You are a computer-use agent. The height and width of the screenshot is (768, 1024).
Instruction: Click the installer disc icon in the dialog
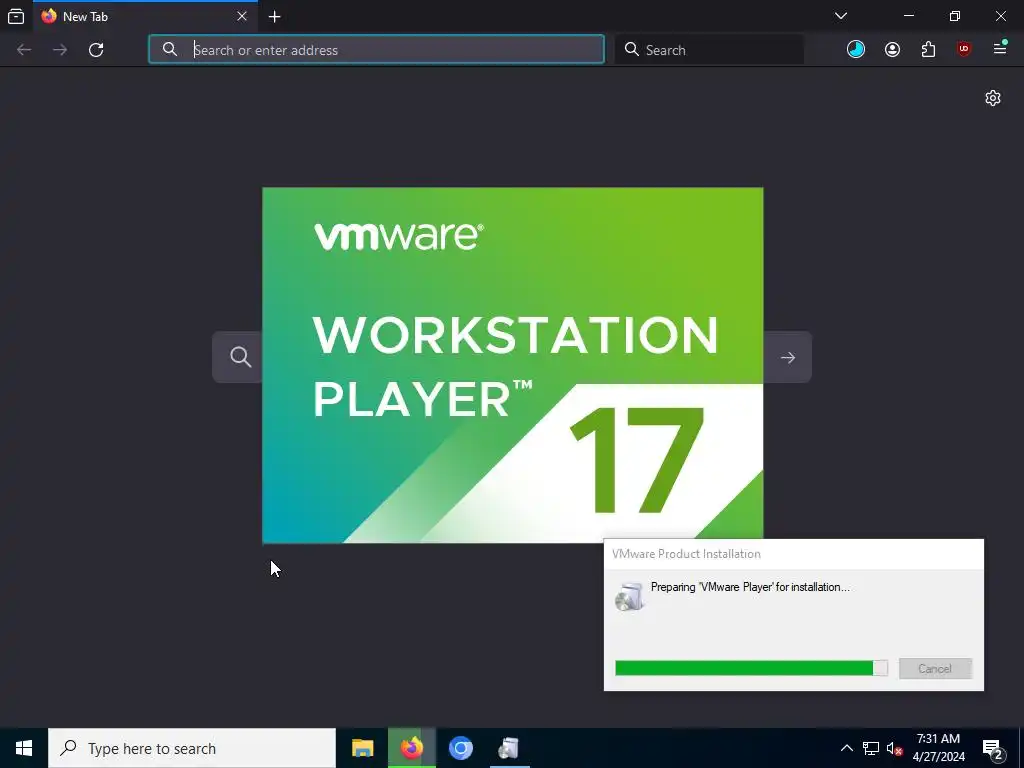point(630,596)
